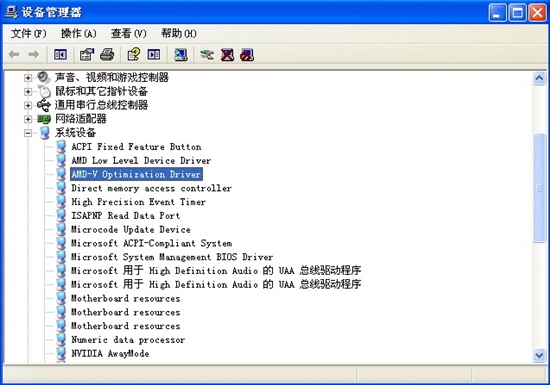
Task: Close the 设备管理器 window
Action: pos(538,13)
